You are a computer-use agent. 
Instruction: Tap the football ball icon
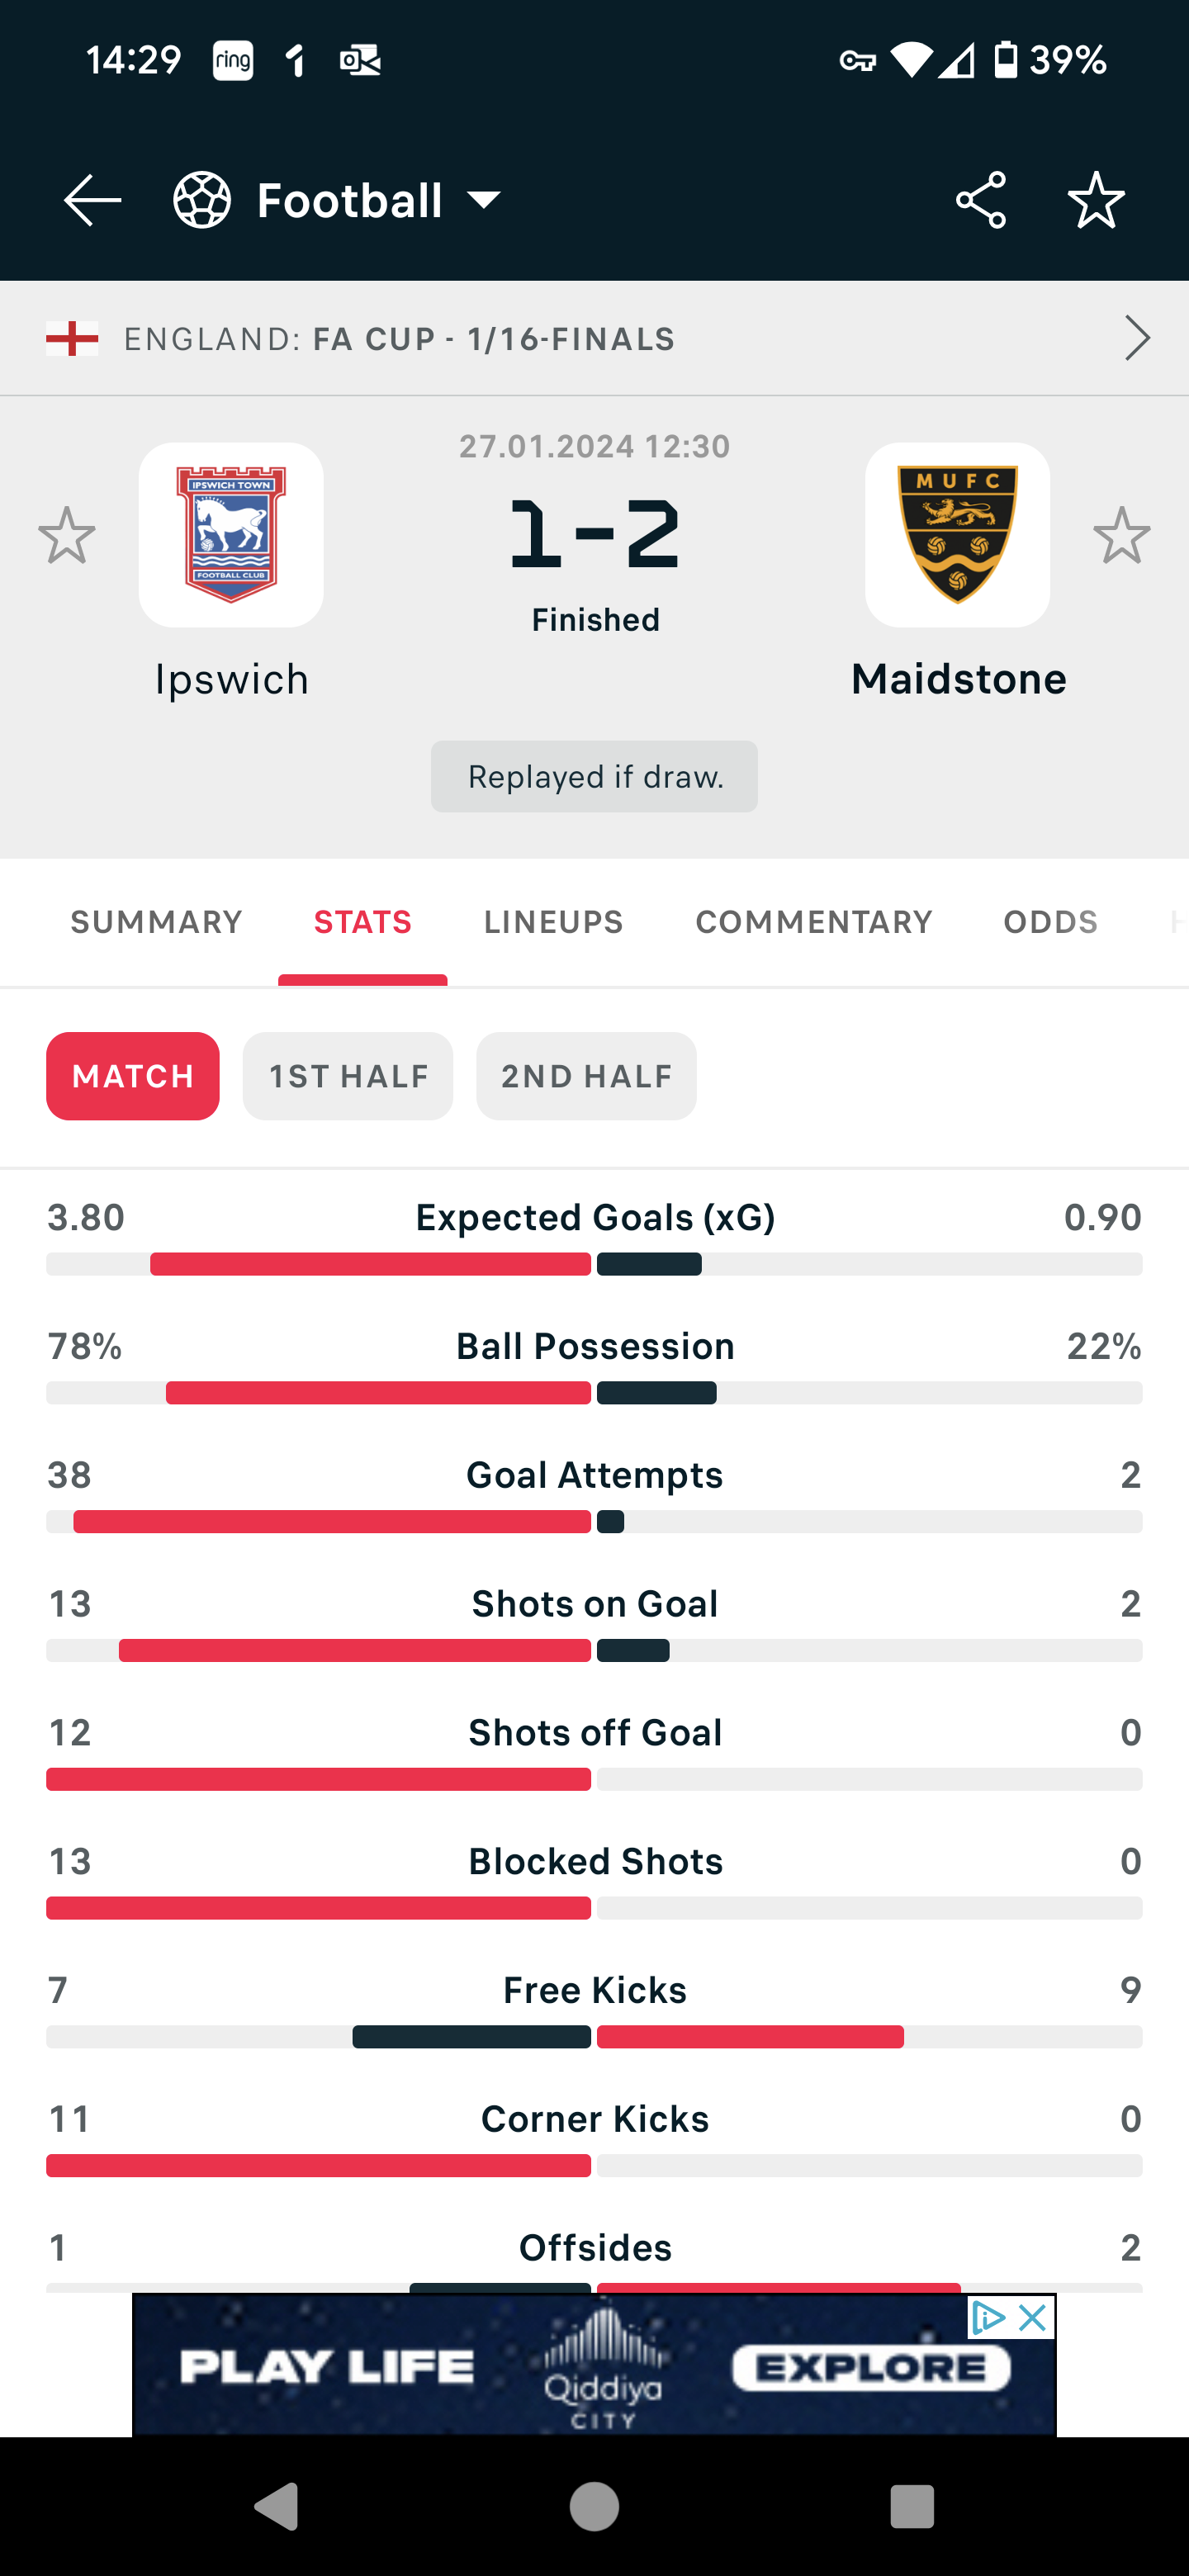[x=202, y=200]
